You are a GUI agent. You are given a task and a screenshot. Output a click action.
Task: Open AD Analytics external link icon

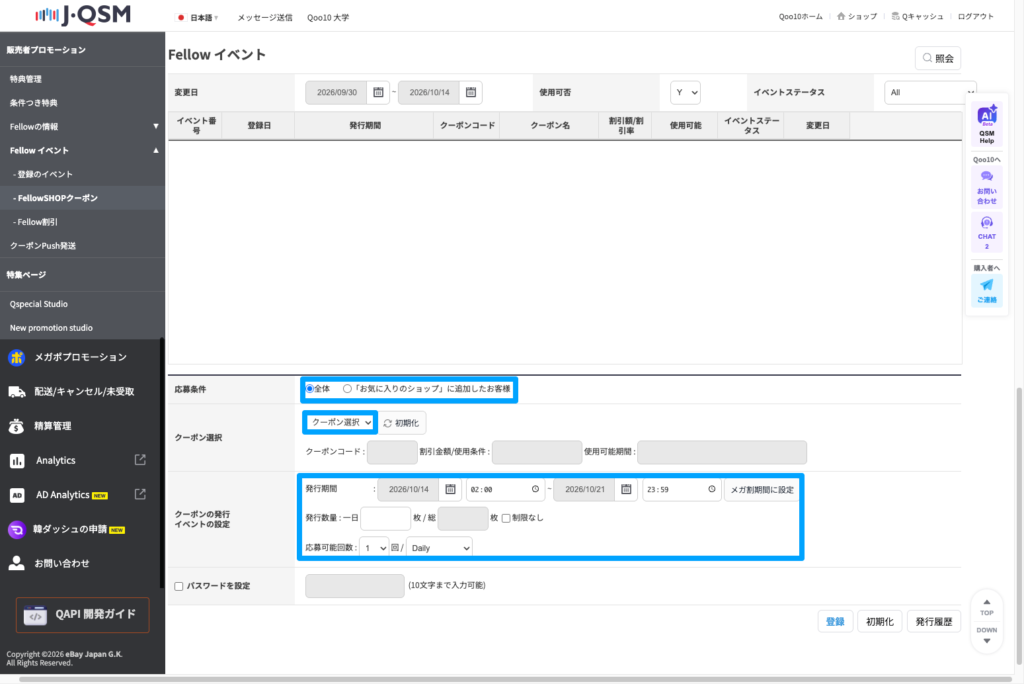140,494
